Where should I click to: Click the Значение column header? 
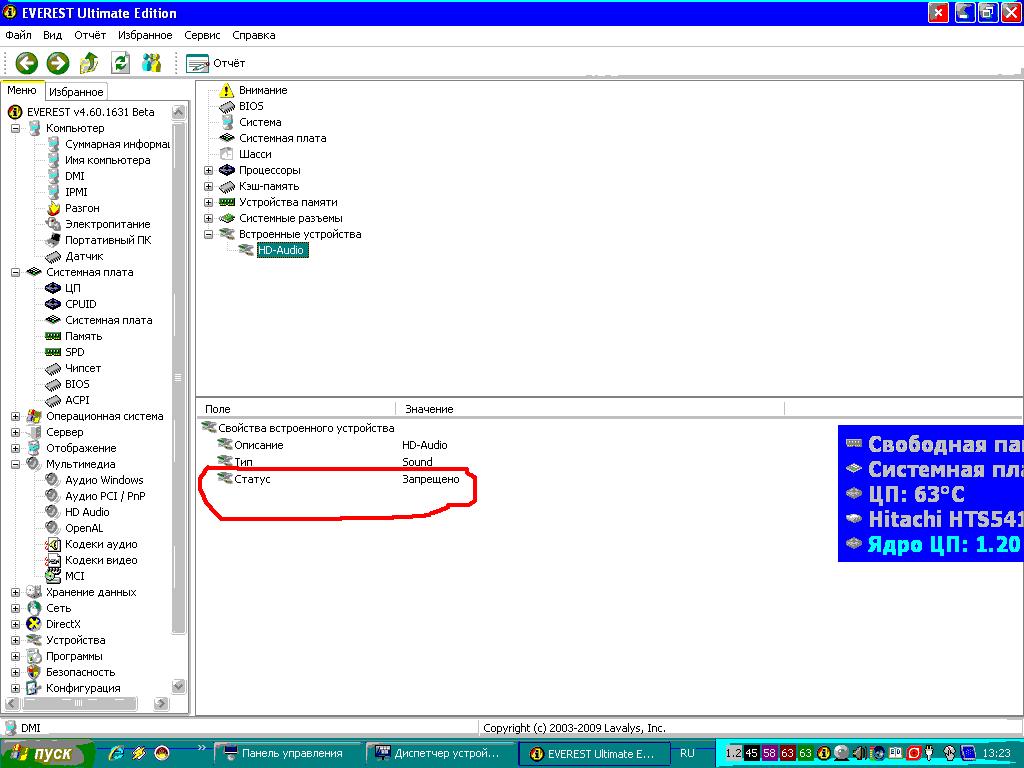click(429, 409)
